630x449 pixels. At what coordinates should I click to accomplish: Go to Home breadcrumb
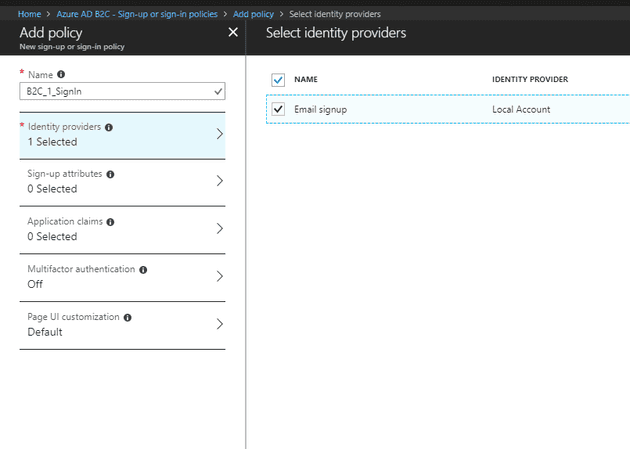click(x=29, y=14)
